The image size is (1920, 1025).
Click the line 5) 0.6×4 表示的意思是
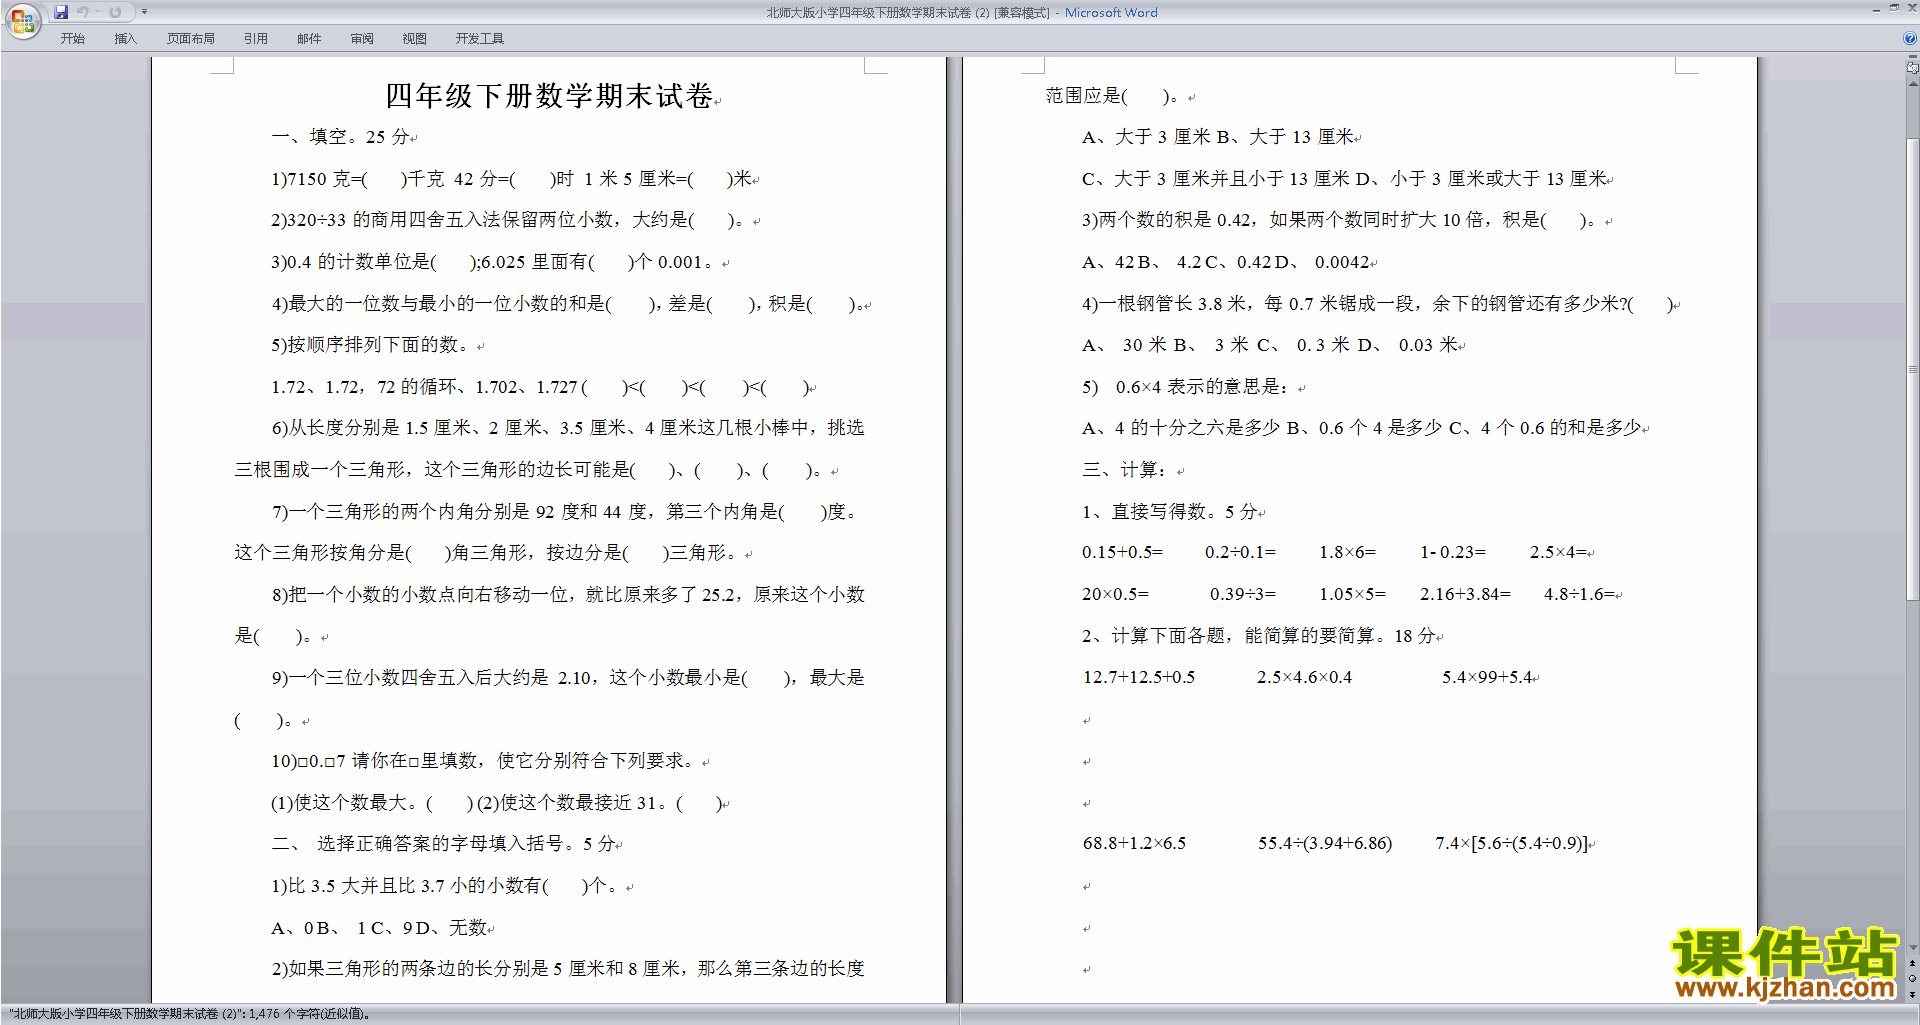pos(1186,387)
